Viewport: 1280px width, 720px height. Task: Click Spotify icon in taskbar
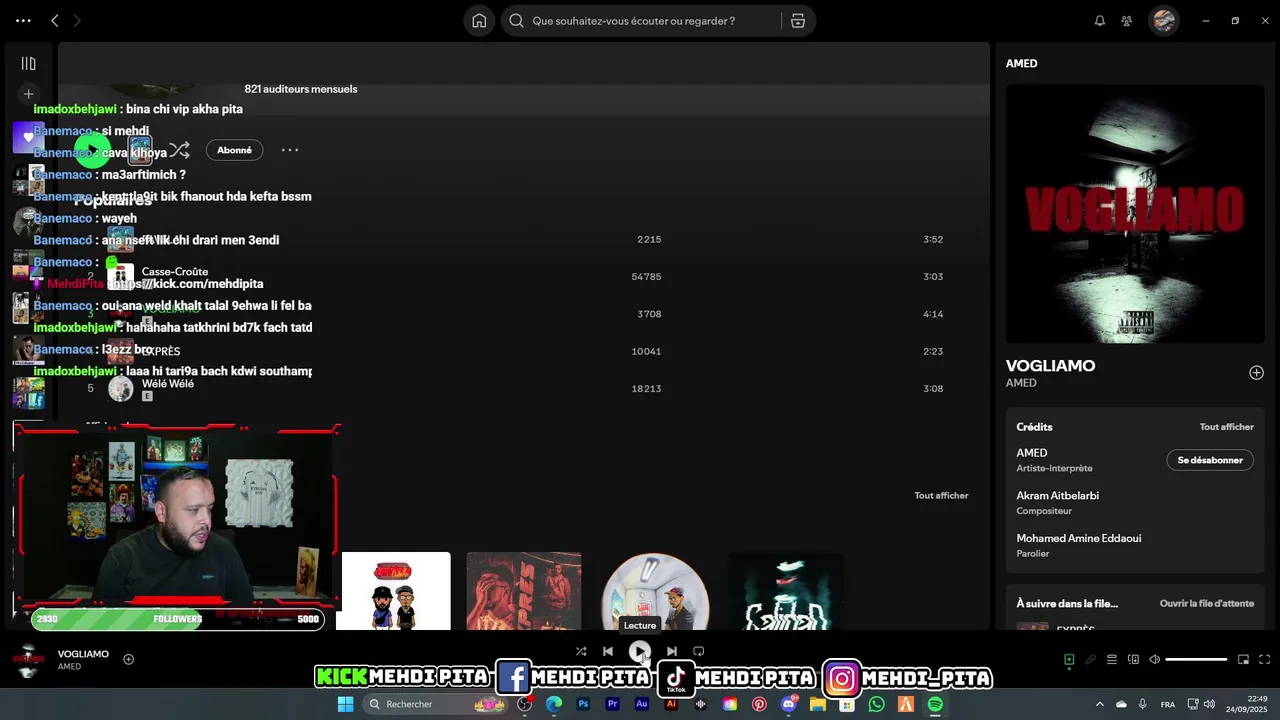tap(935, 704)
